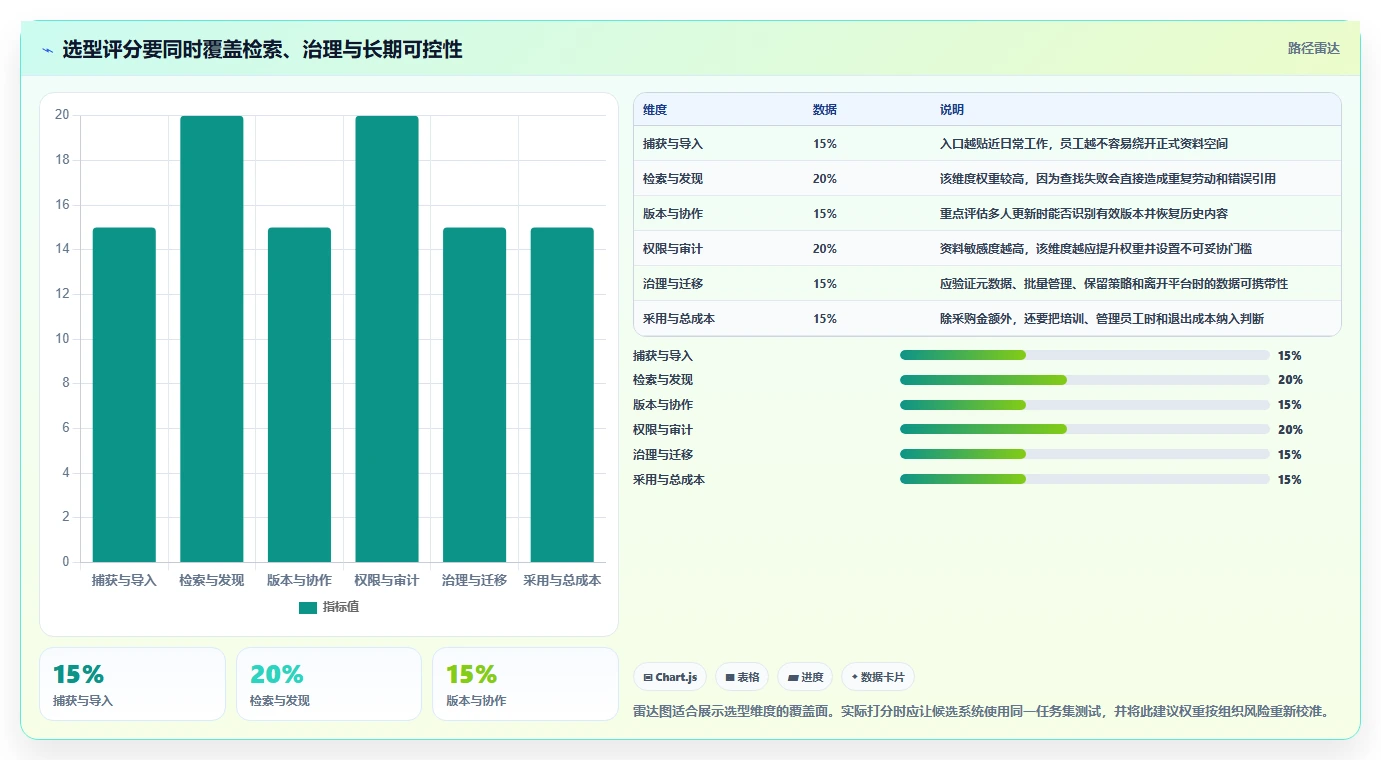Click the 治理与迁移 bar in the chart
1381x760 pixels.
point(474,394)
